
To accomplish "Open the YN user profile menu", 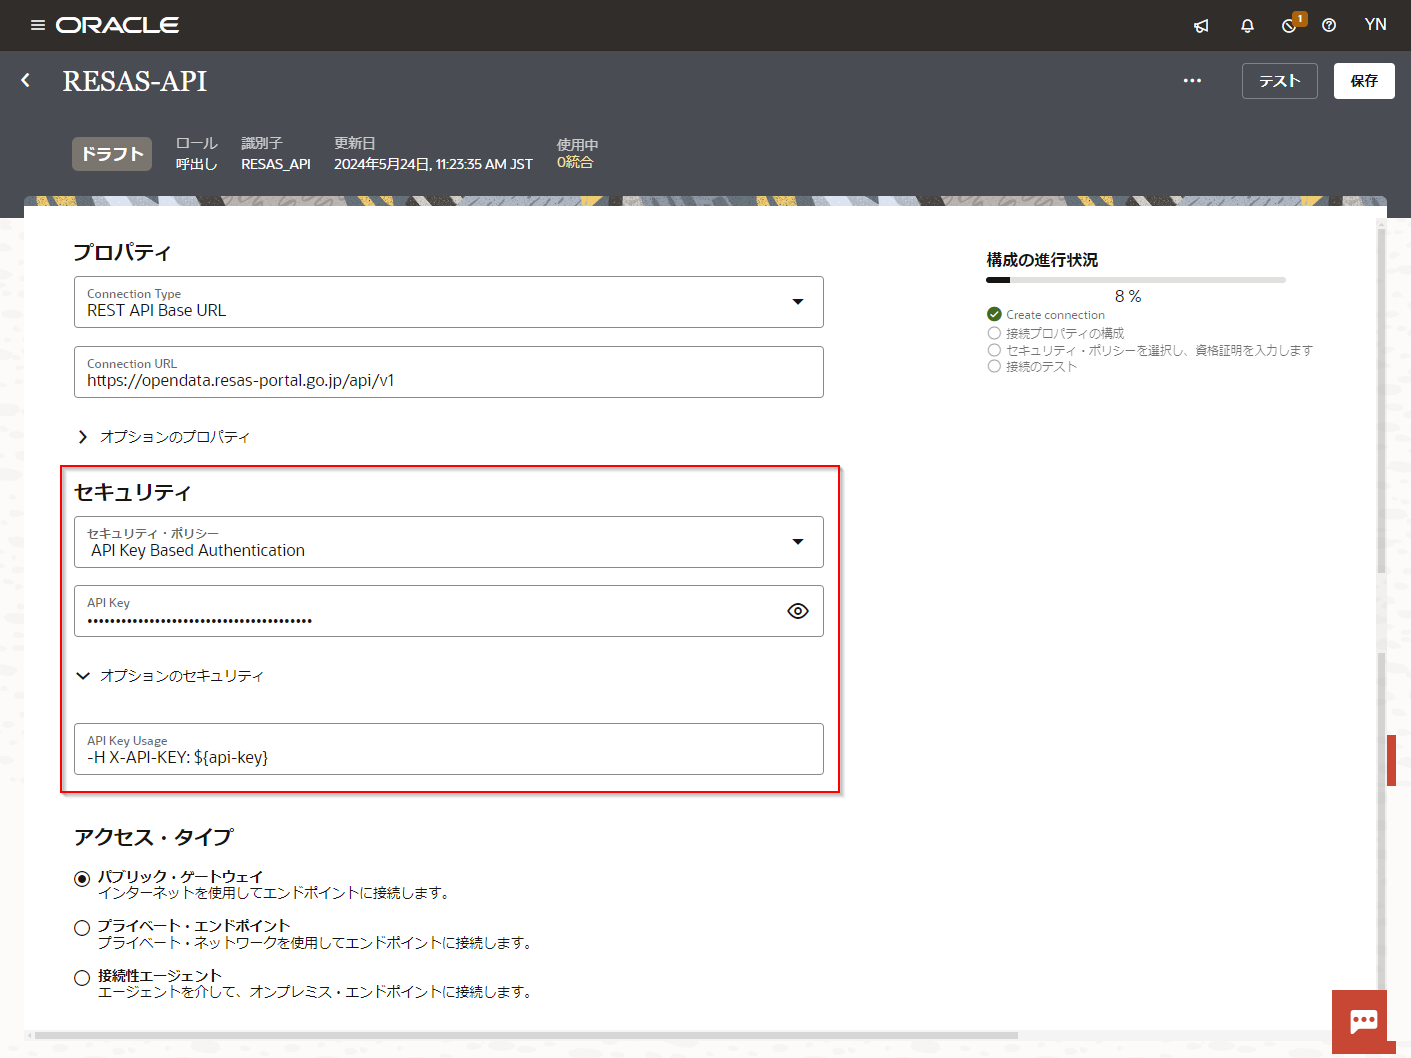I will pyautogui.click(x=1375, y=25).
